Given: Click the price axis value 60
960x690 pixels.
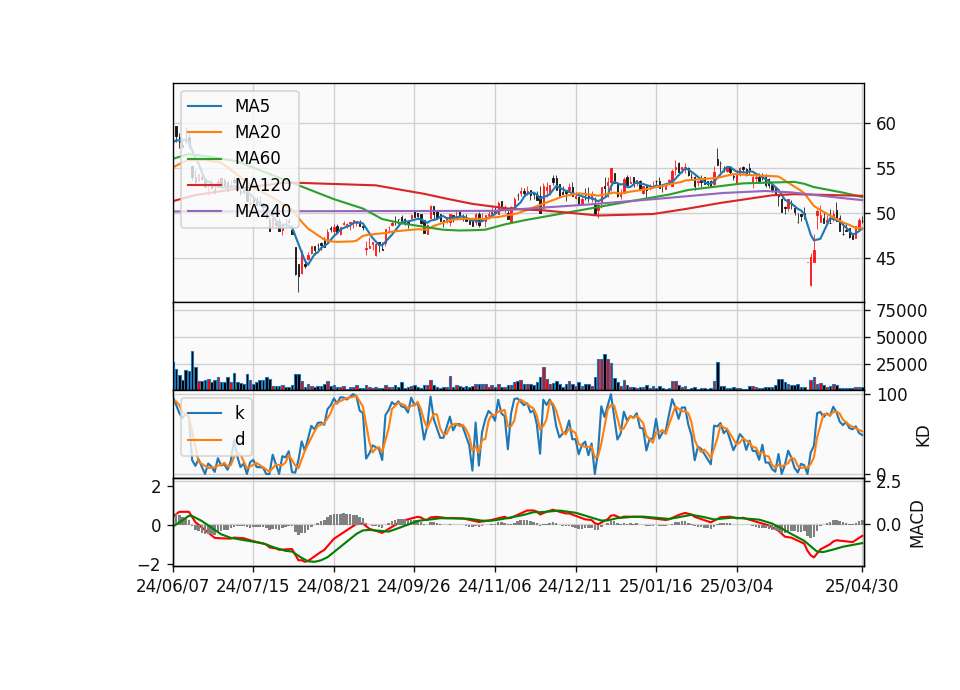Looking at the screenshot, I should point(886,124).
